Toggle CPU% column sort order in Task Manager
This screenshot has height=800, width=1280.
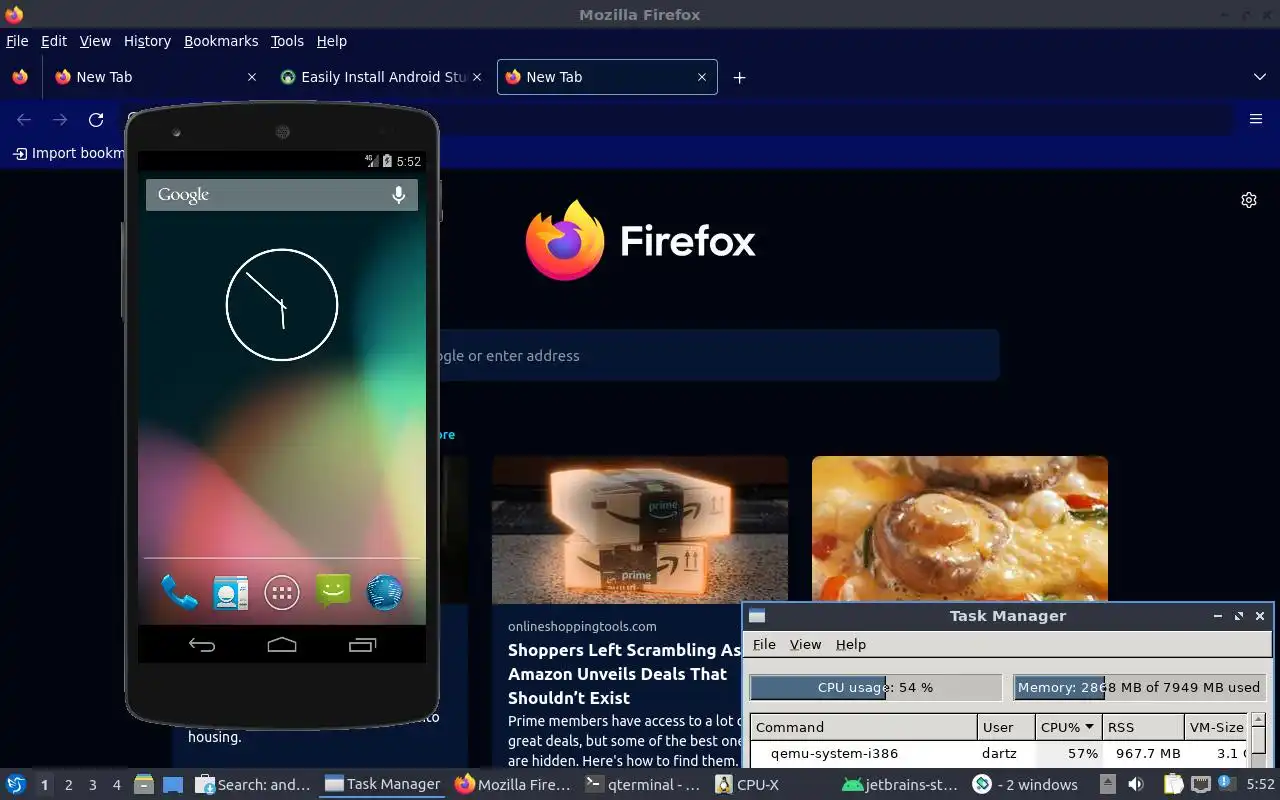[x=1069, y=727]
